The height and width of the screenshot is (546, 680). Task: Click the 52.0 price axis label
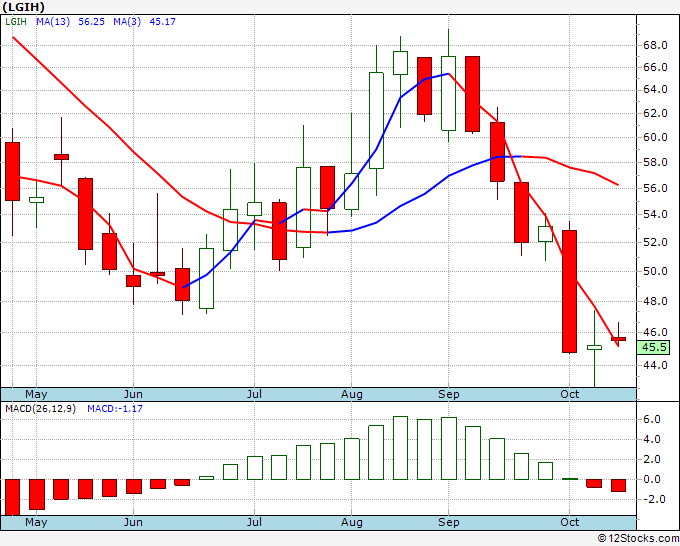click(655, 242)
